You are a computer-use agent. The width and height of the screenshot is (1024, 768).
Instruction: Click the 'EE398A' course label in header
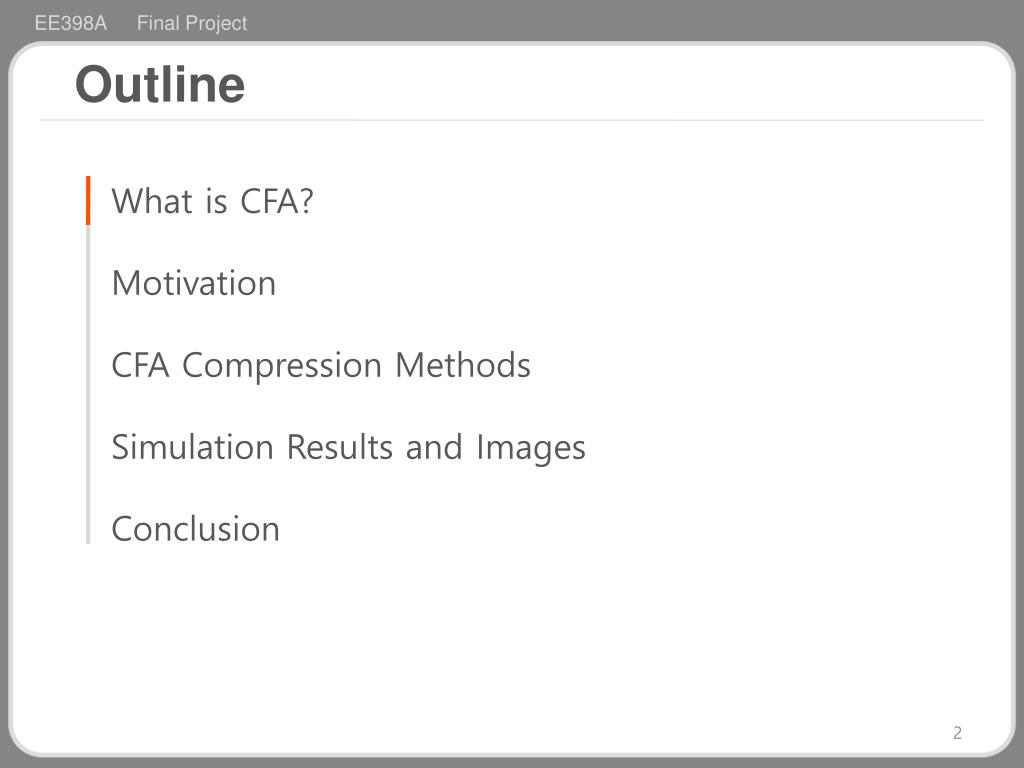coord(70,23)
